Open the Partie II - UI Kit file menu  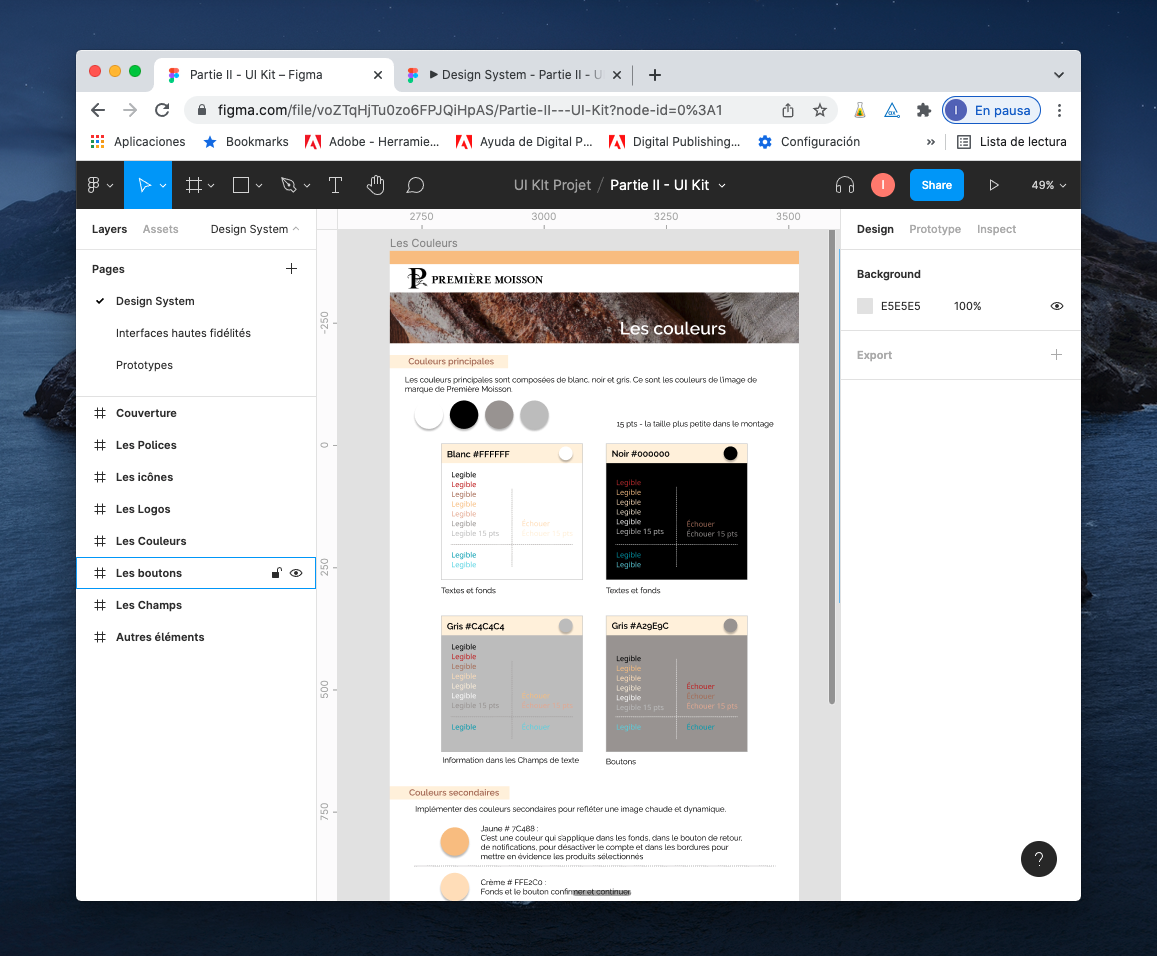coord(667,185)
